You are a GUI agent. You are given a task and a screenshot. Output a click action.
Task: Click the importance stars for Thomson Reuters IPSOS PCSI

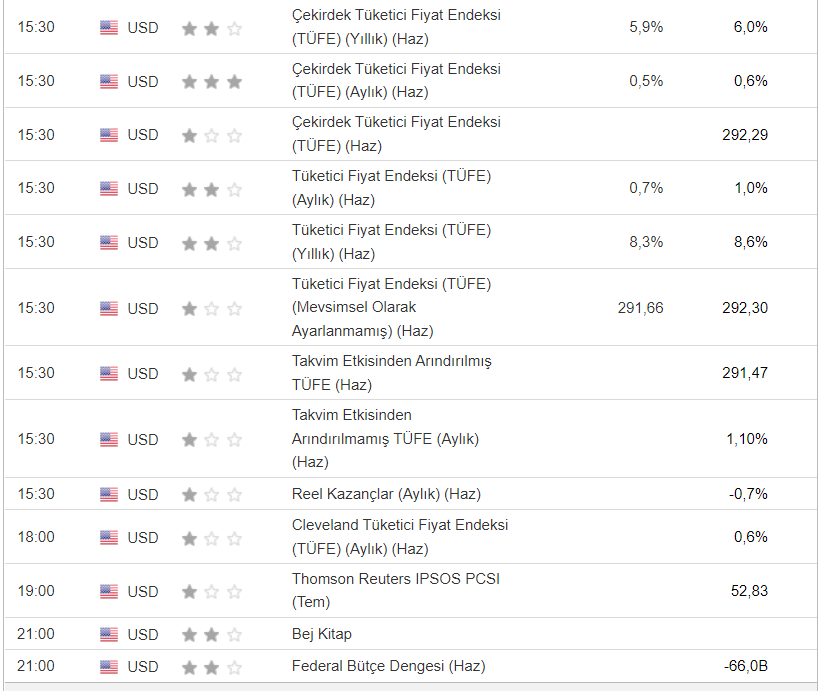click(212, 591)
